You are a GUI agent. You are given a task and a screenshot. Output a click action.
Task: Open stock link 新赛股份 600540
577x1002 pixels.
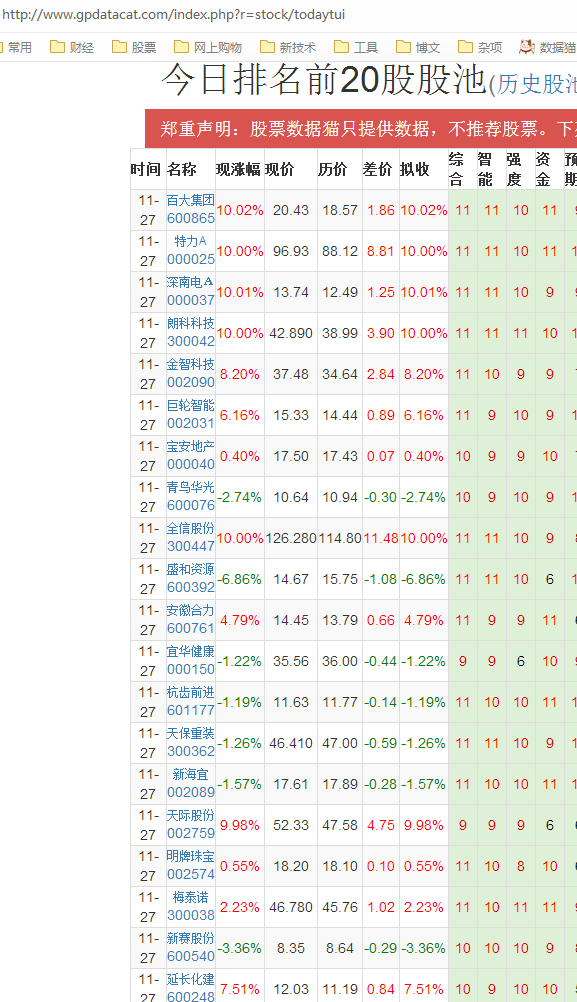pyautogui.click(x=190, y=947)
